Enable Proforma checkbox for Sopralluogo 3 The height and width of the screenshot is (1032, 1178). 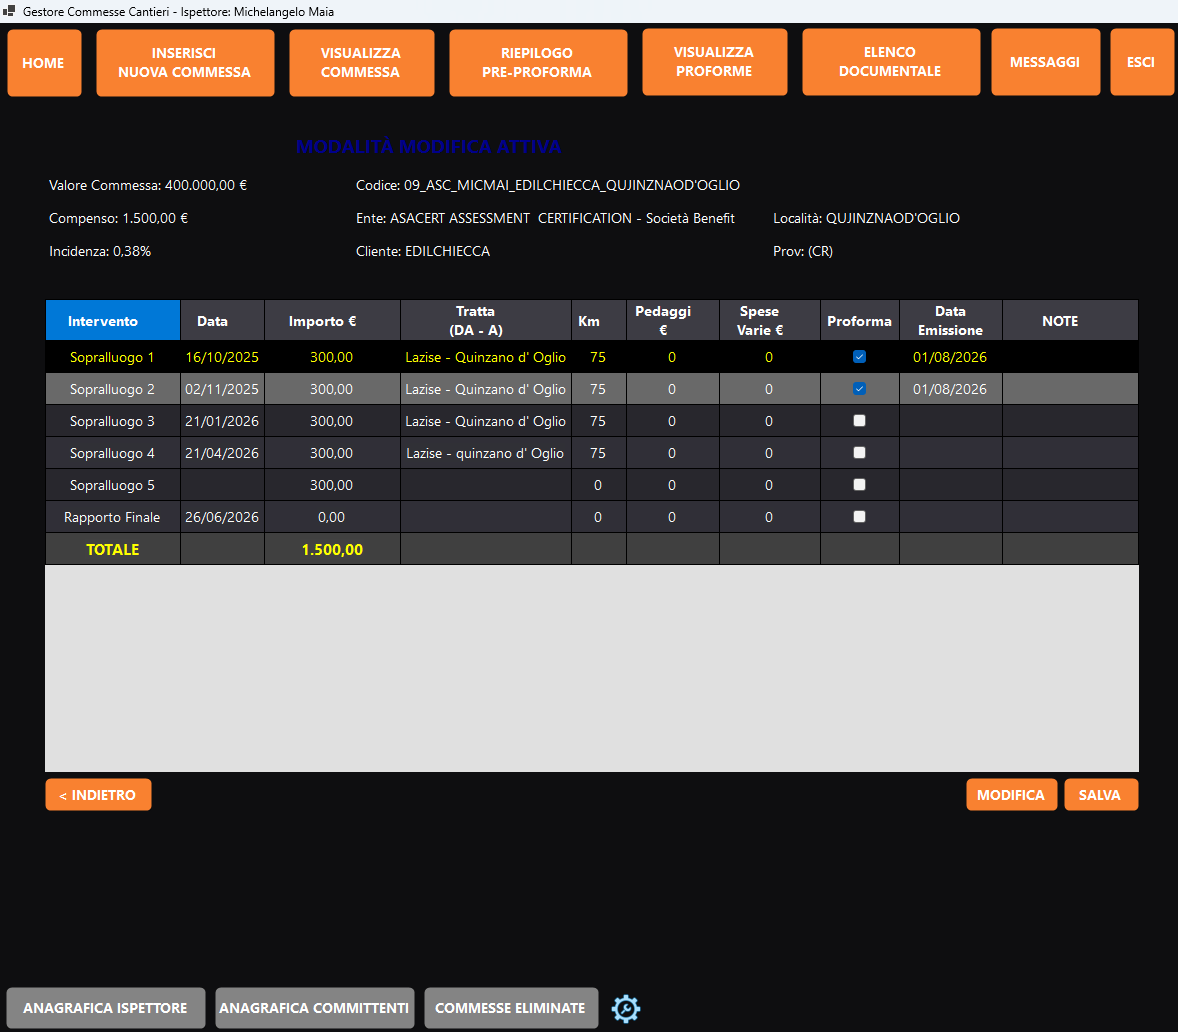tap(859, 421)
